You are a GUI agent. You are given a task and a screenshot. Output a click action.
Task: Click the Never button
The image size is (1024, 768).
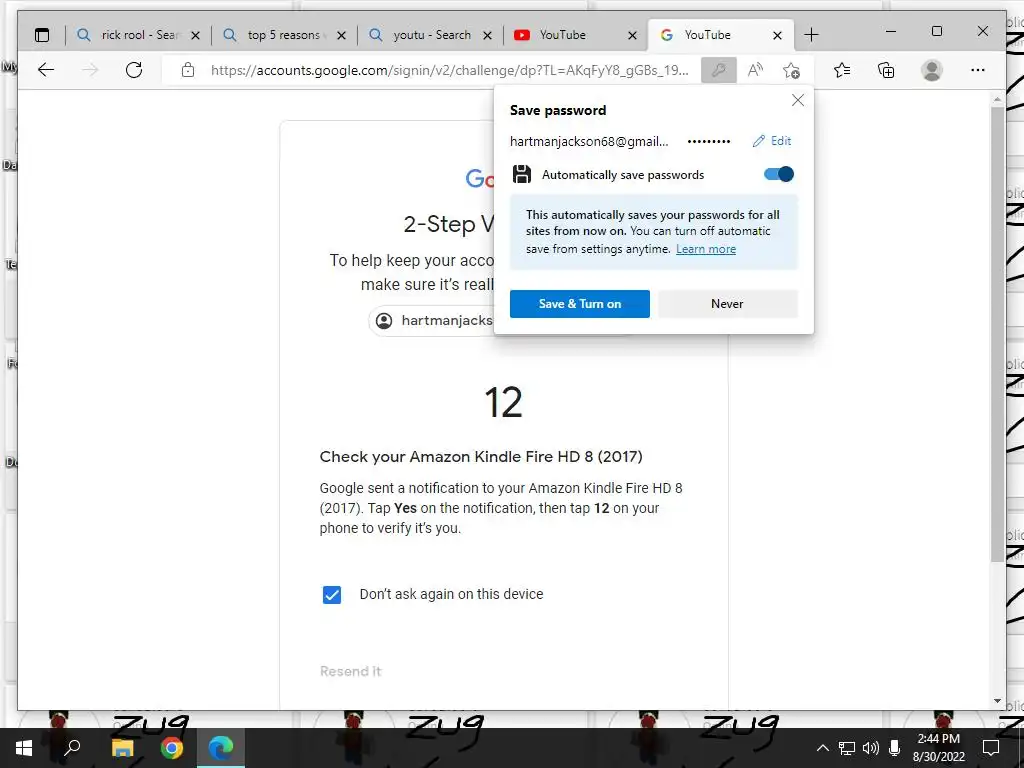coord(728,304)
